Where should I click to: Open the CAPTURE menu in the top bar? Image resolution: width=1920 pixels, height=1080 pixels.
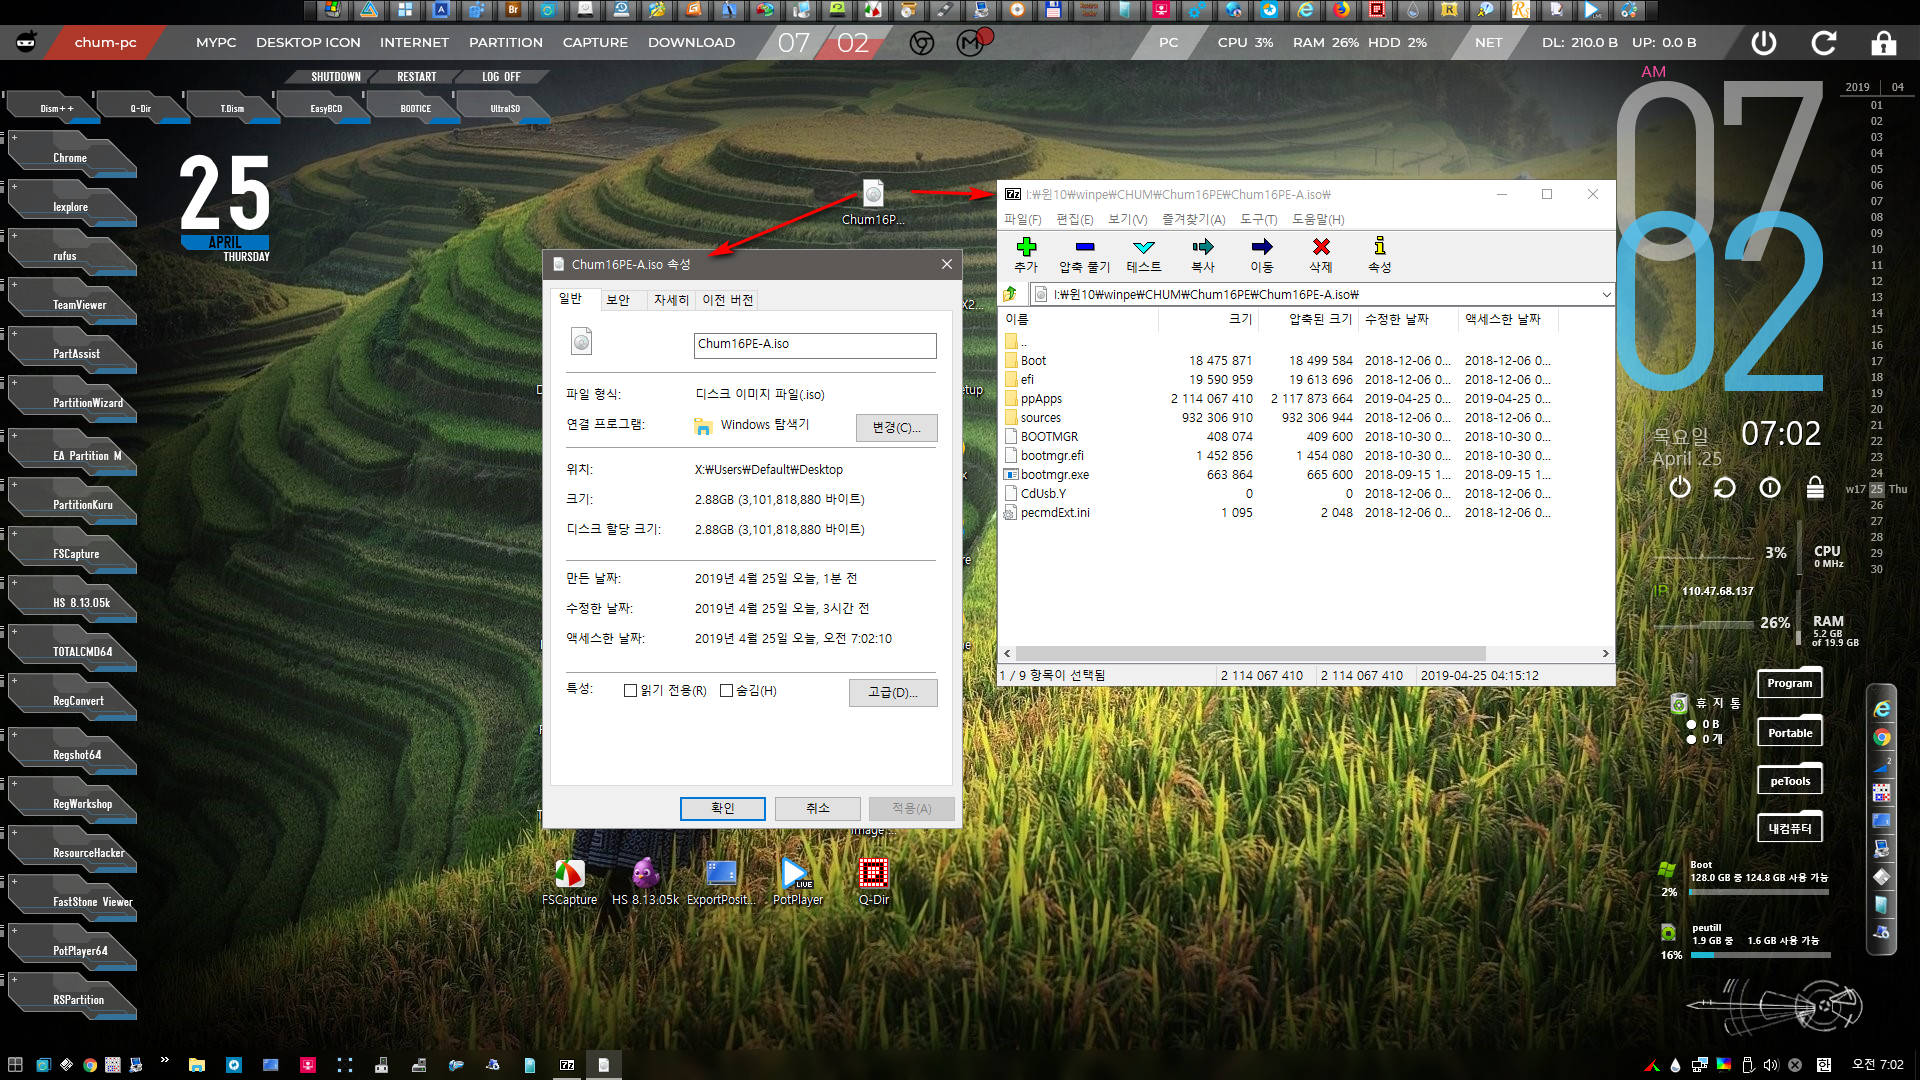click(x=595, y=43)
